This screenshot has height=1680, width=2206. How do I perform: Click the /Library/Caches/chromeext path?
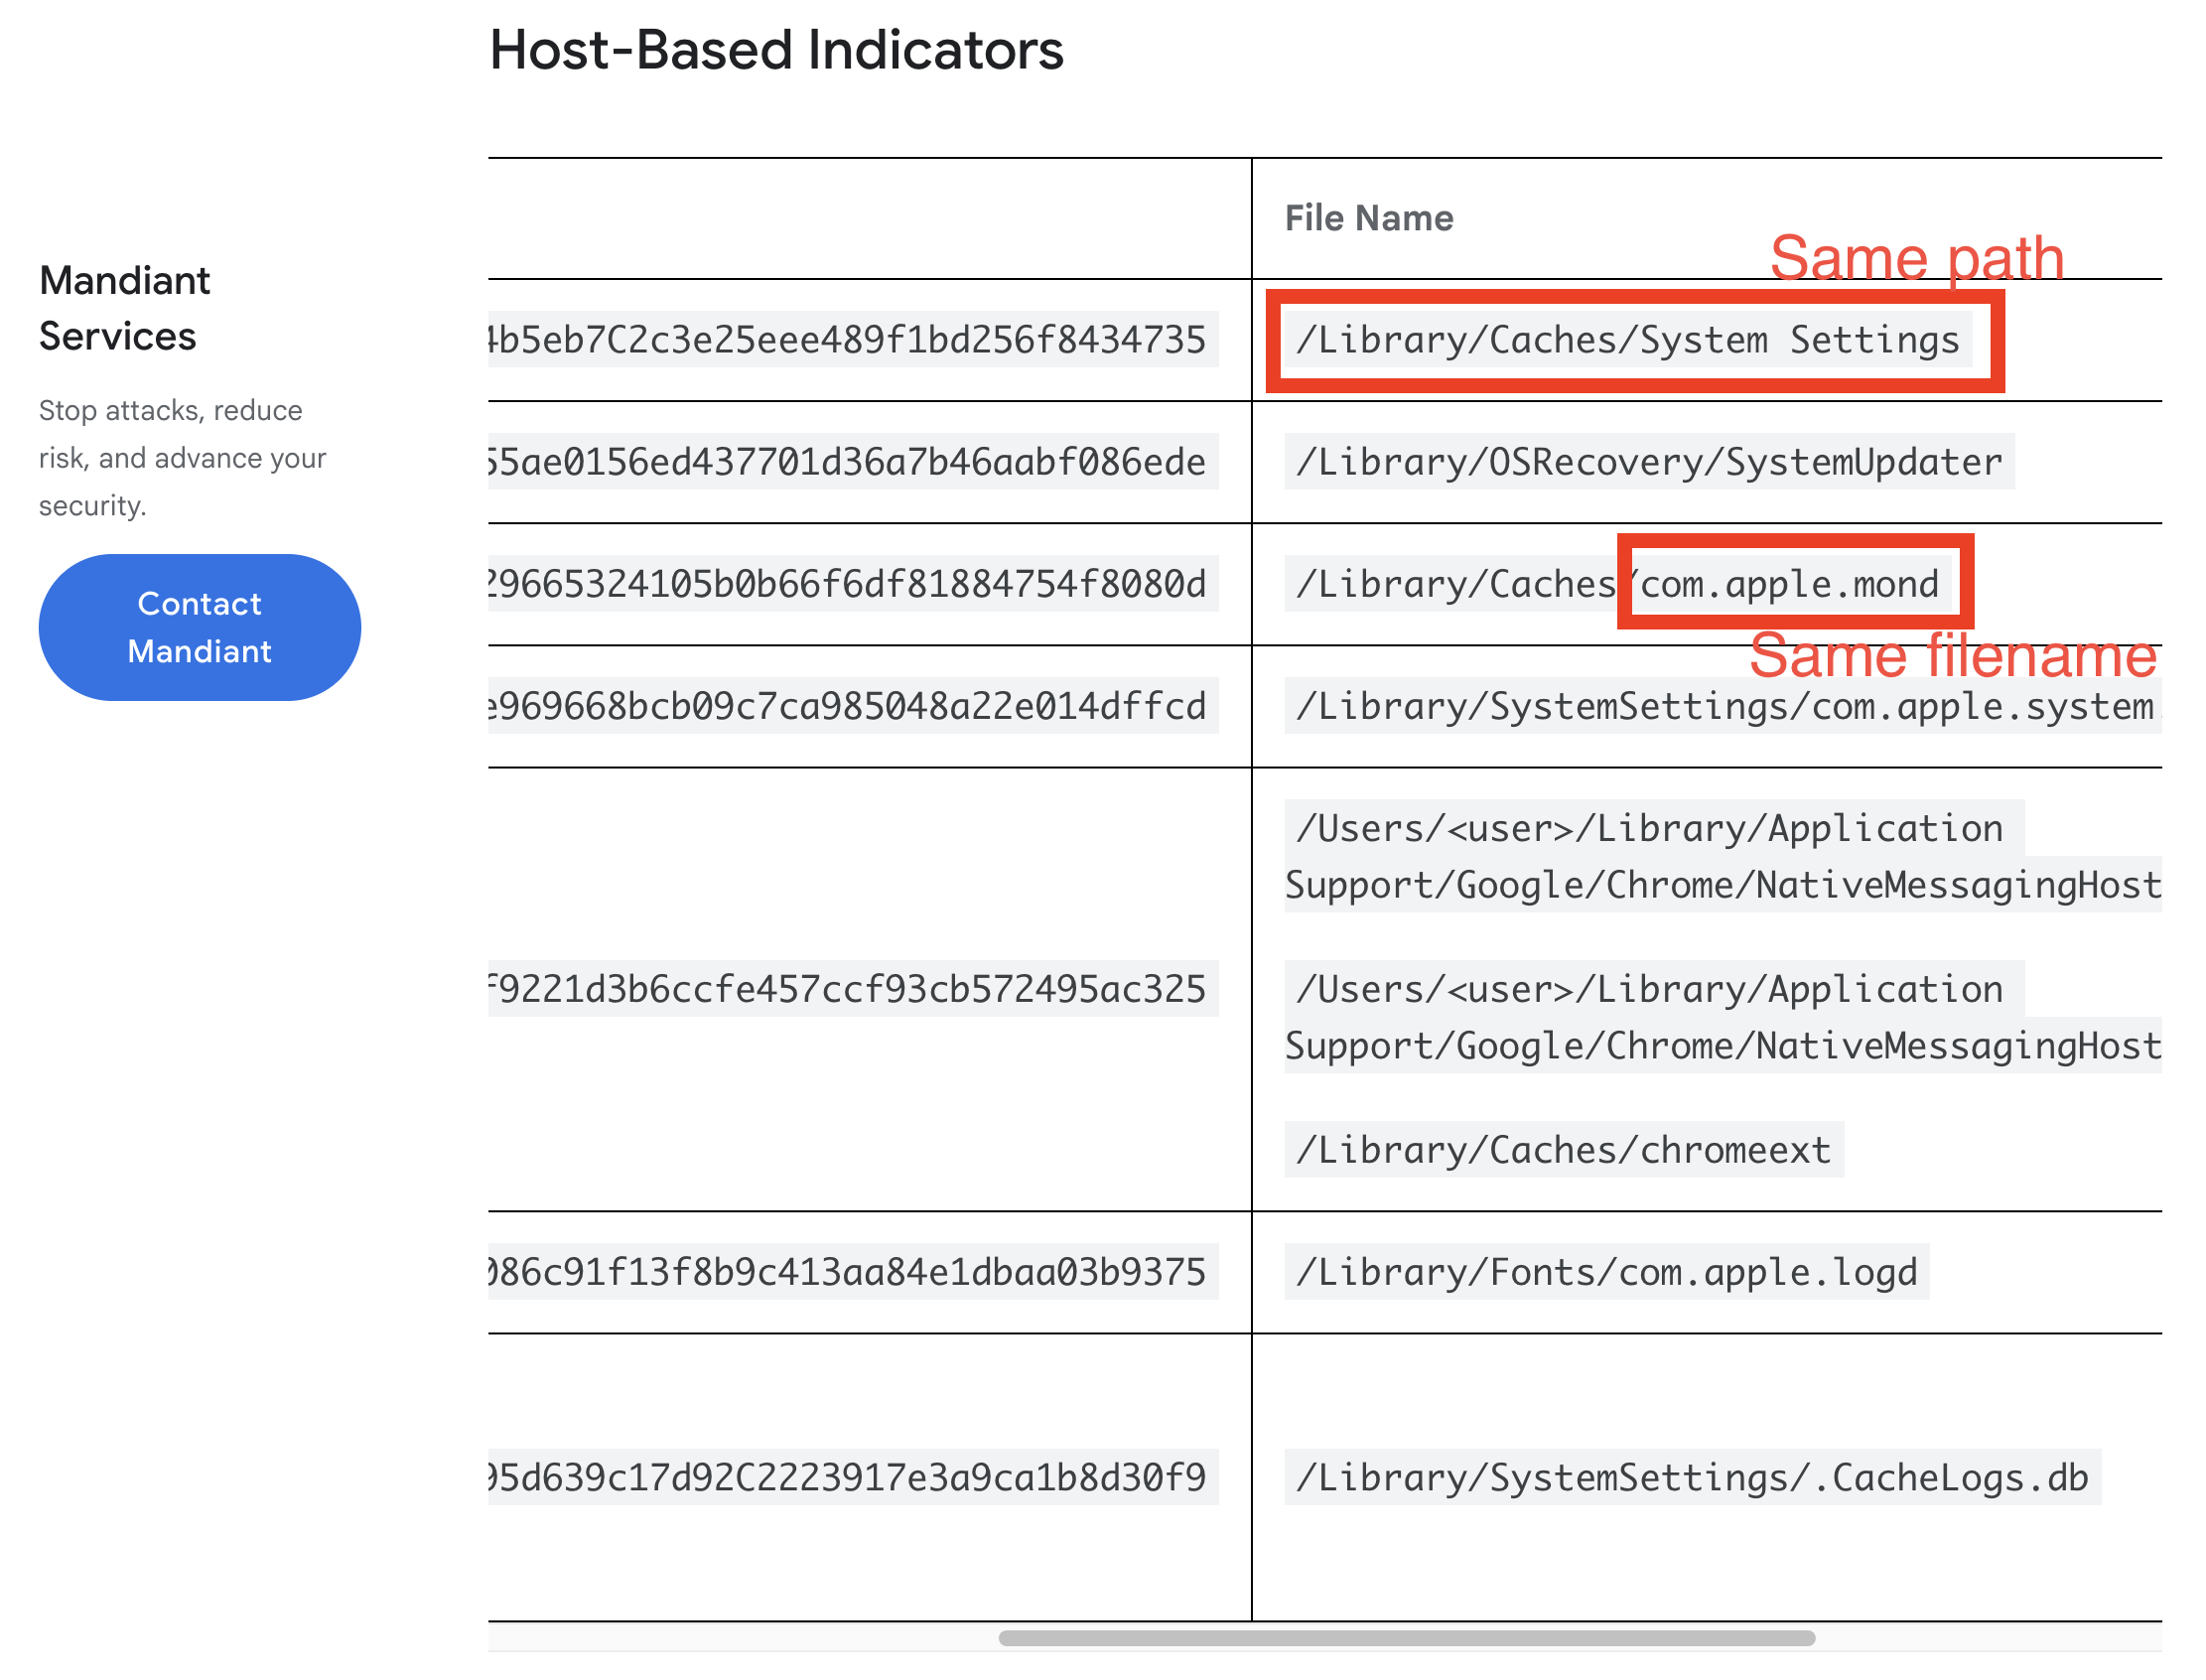click(1563, 1150)
